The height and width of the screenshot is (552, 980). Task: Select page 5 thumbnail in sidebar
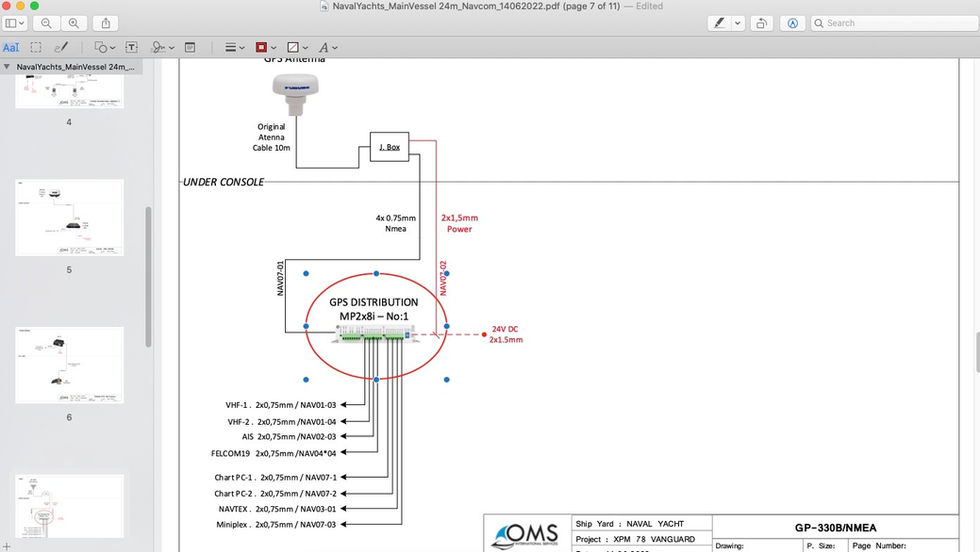[69, 218]
